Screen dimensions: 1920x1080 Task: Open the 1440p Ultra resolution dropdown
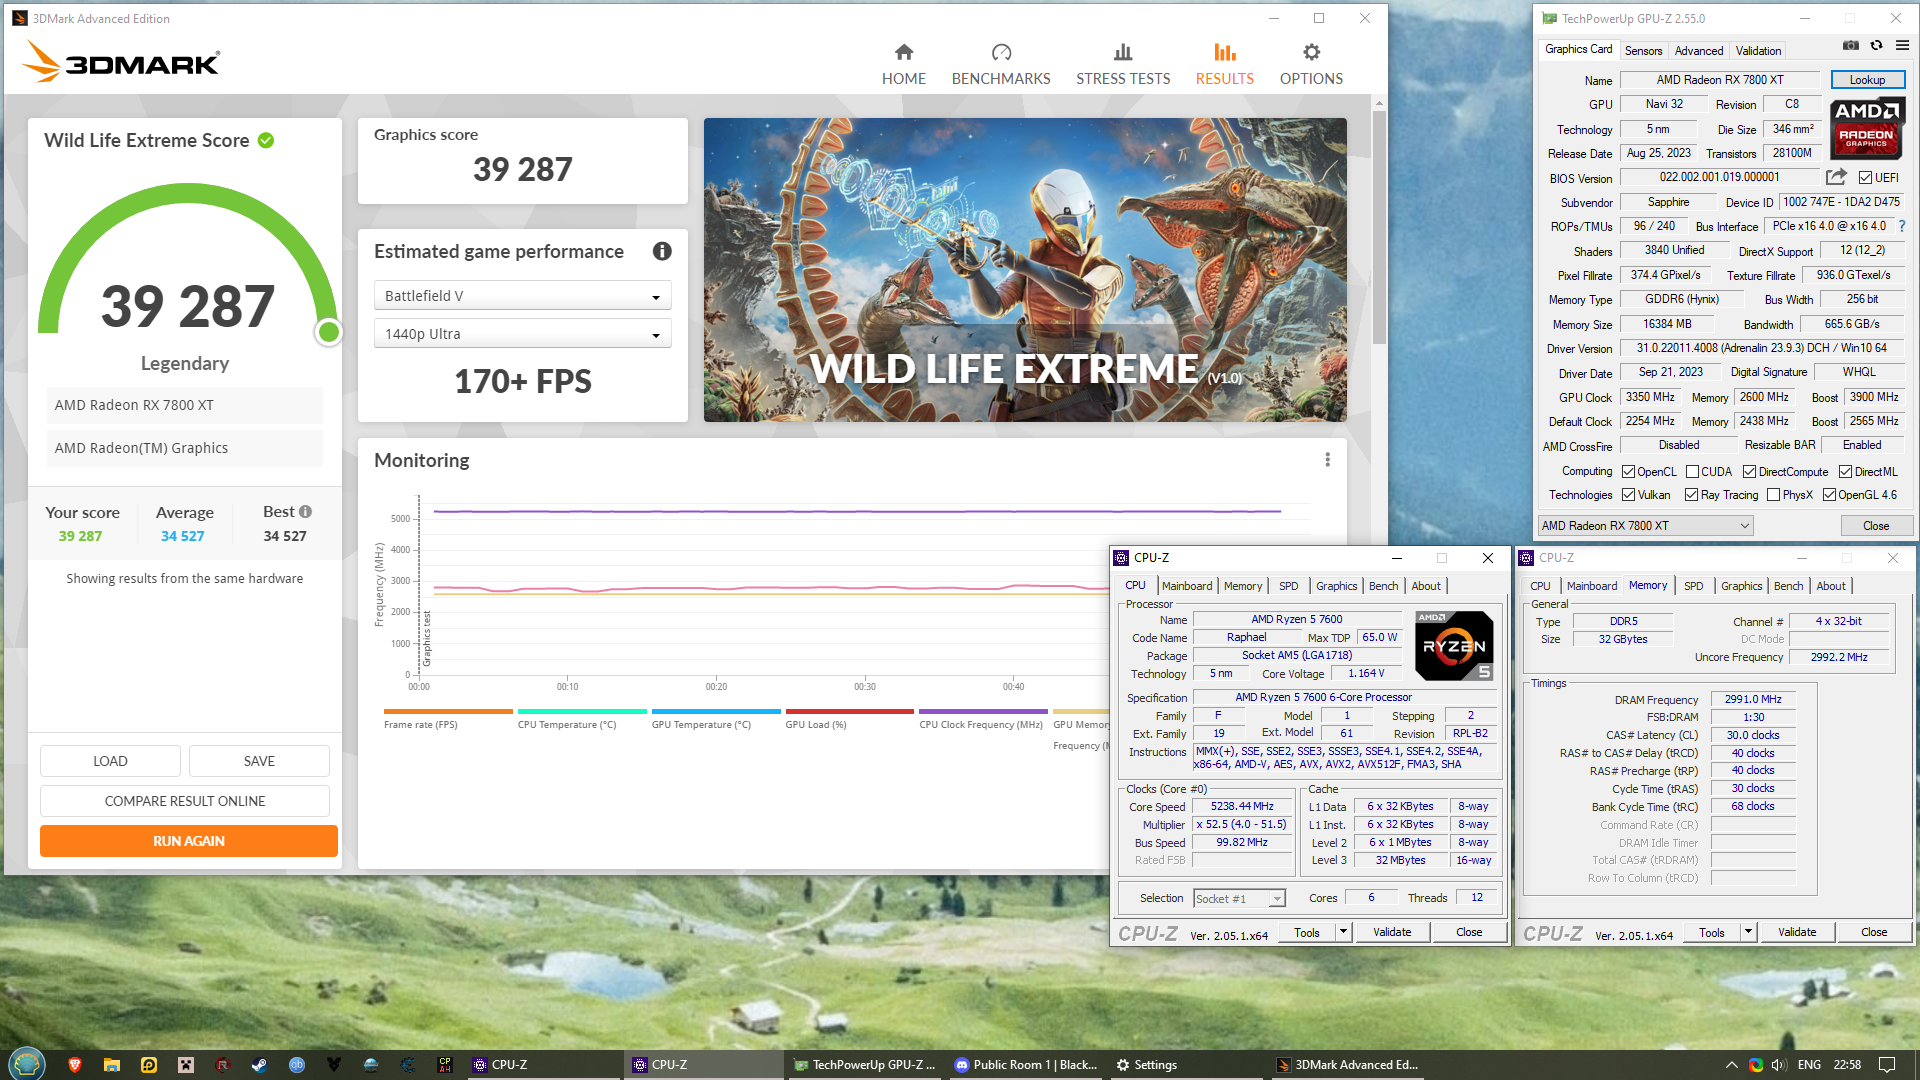pyautogui.click(x=523, y=334)
